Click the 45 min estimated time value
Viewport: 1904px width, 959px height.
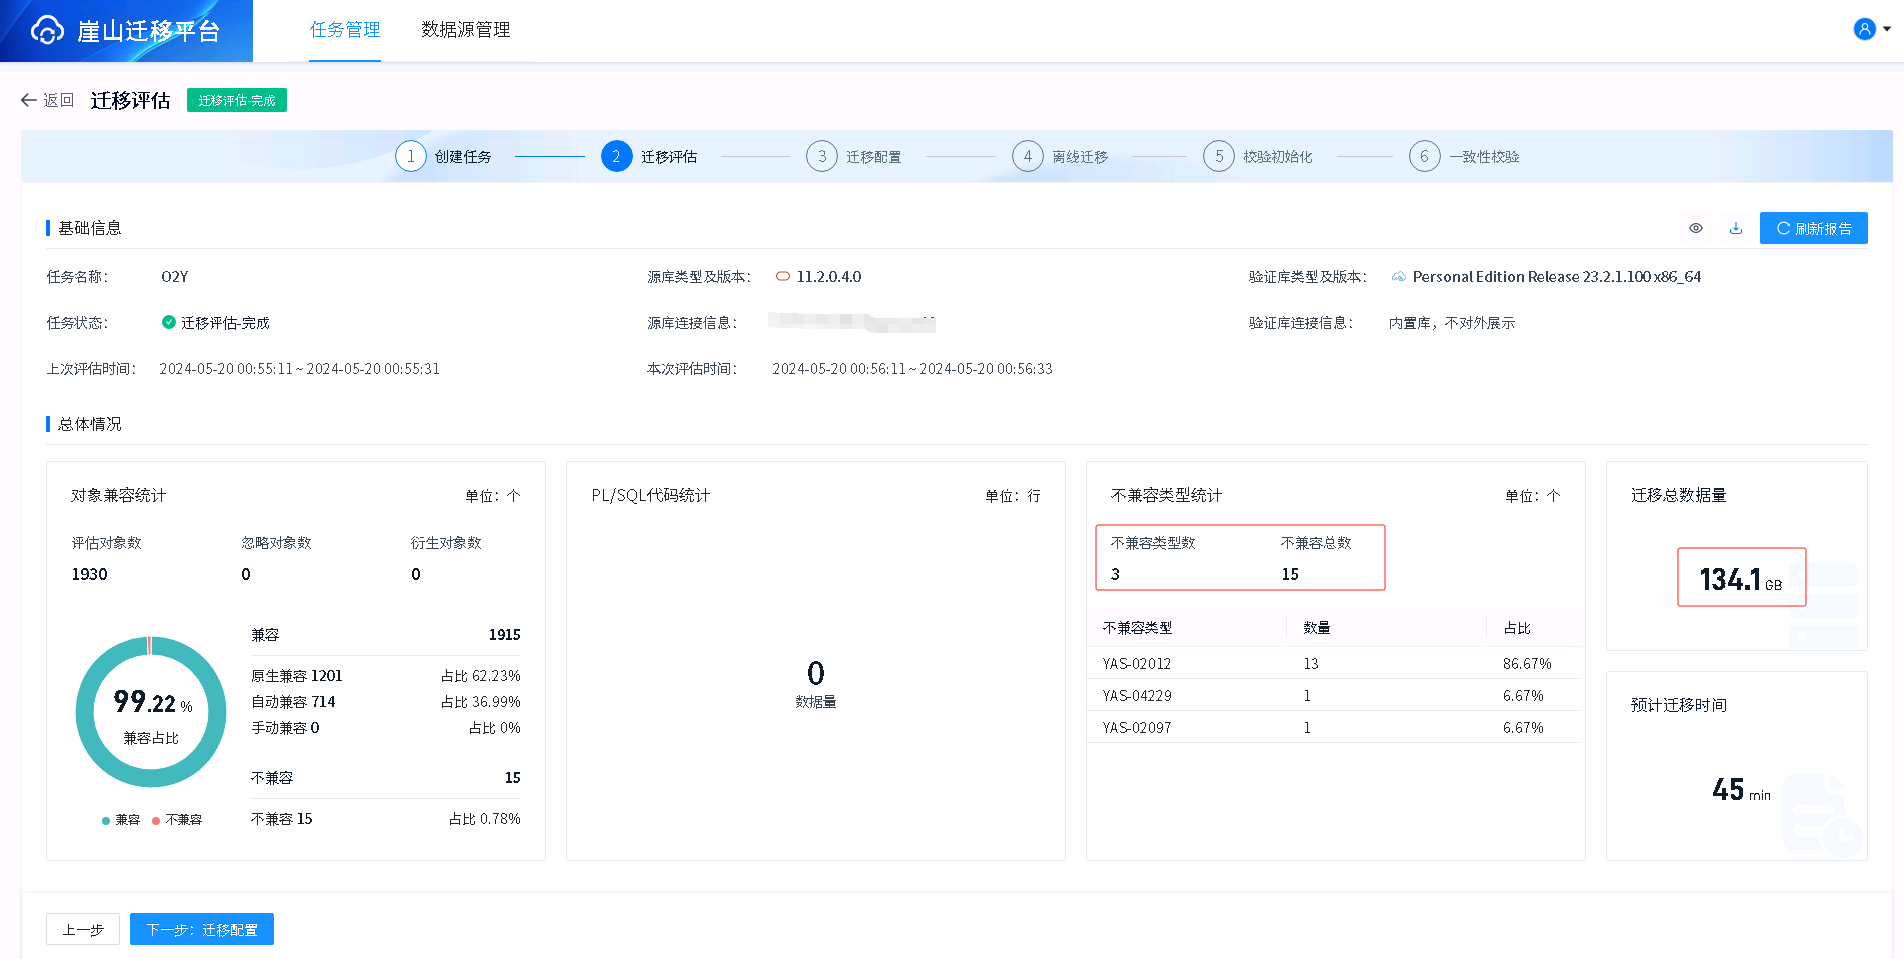tap(1741, 790)
